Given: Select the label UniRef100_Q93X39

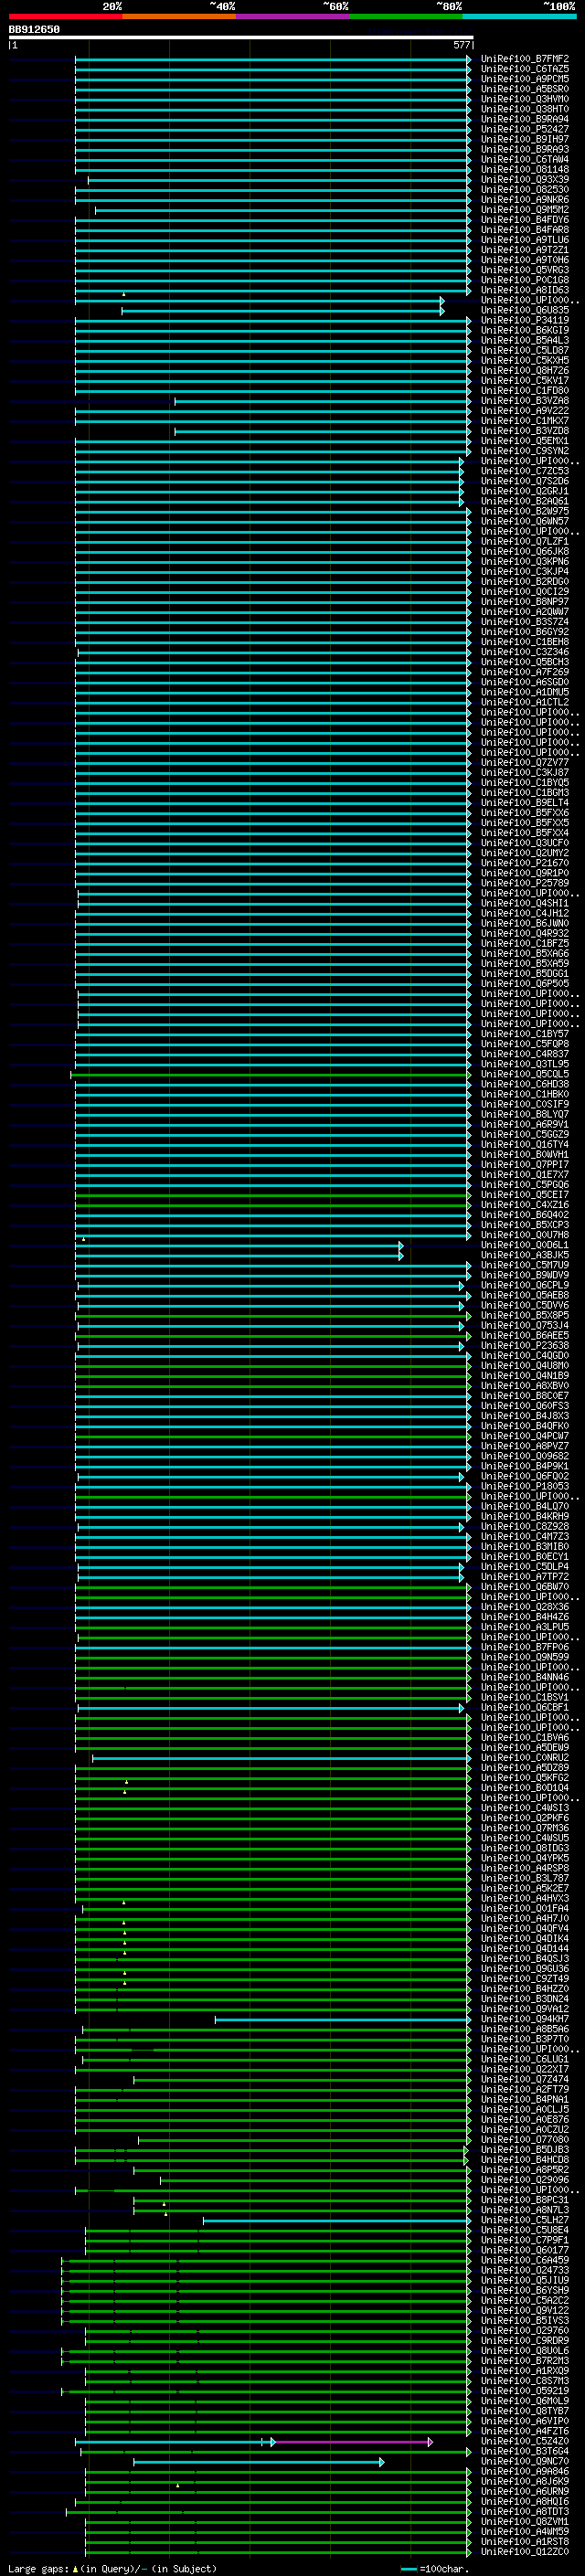Looking at the screenshot, I should [x=525, y=180].
